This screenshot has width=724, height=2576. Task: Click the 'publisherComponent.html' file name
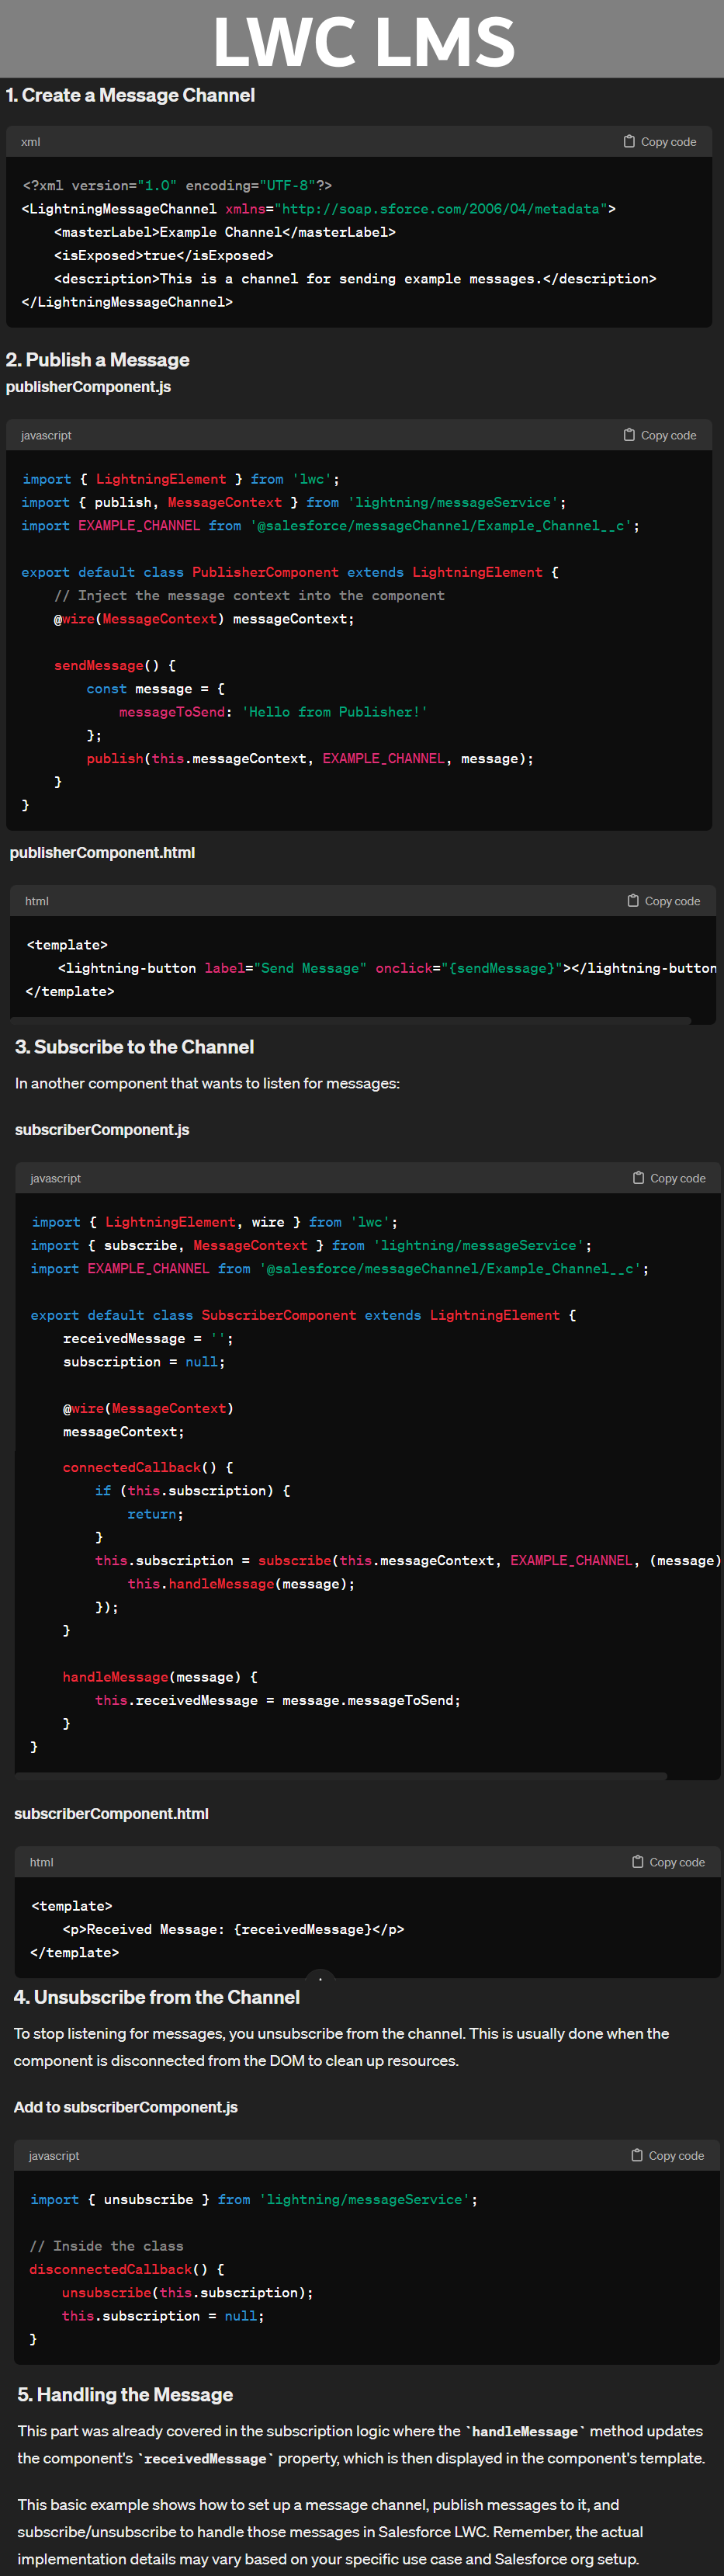[x=102, y=852]
